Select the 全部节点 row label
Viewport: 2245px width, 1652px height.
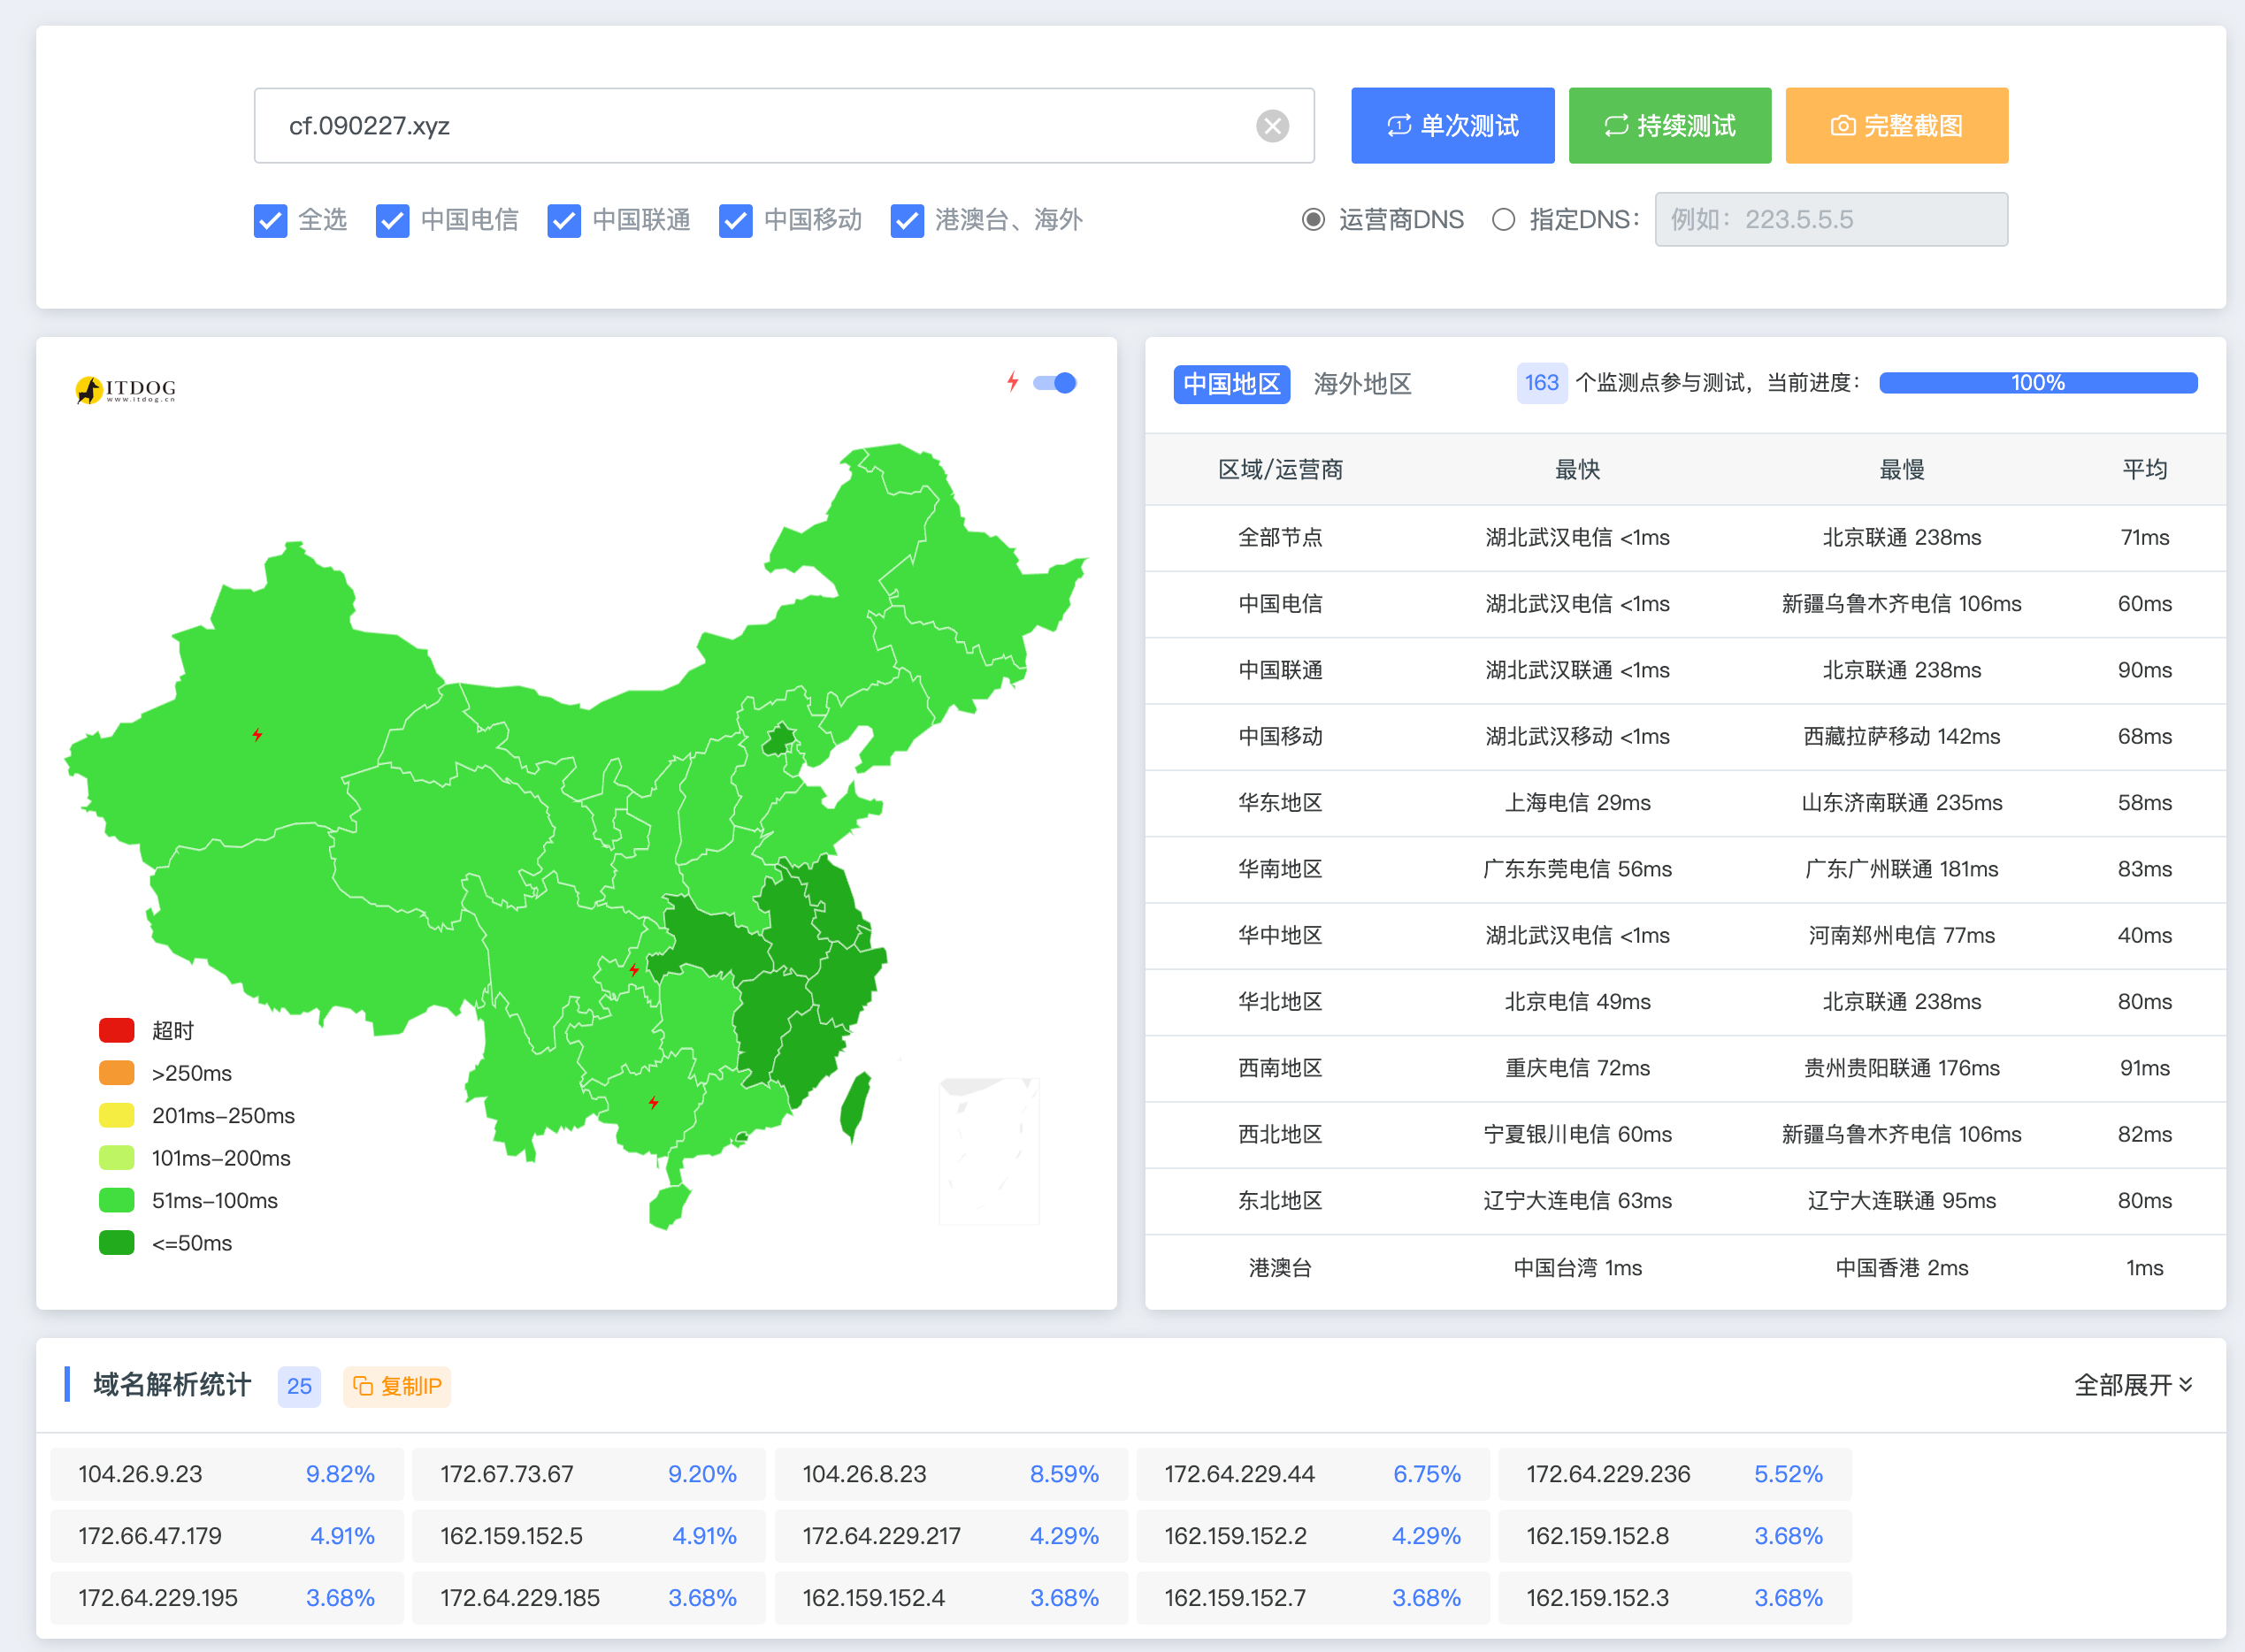click(1280, 538)
